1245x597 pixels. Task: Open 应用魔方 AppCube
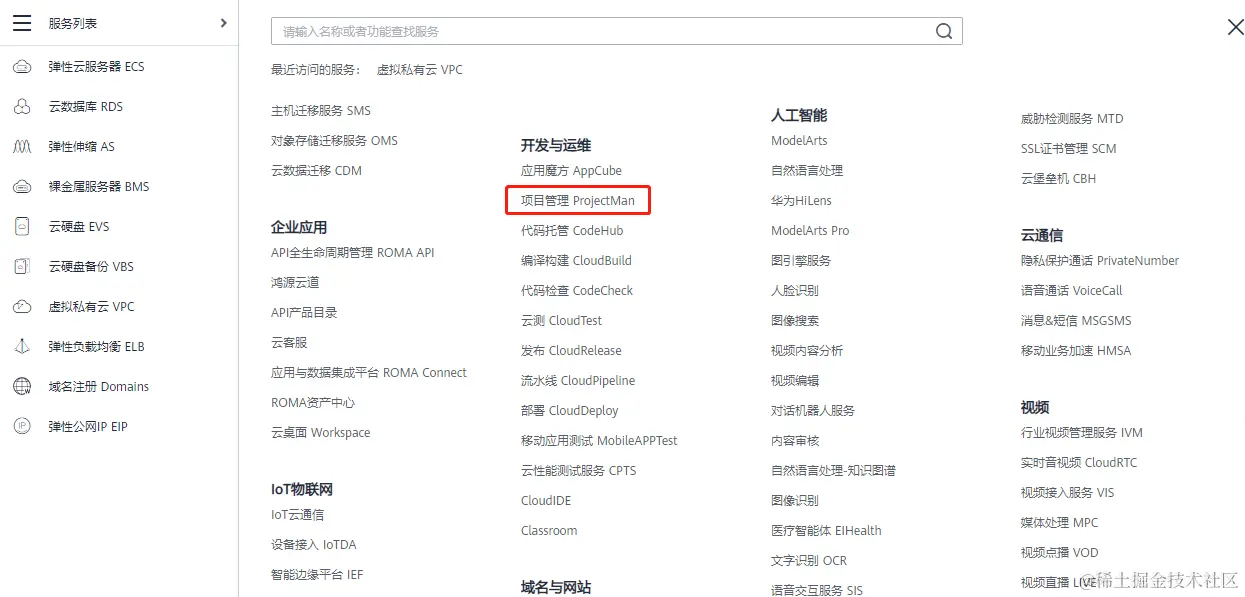point(571,171)
